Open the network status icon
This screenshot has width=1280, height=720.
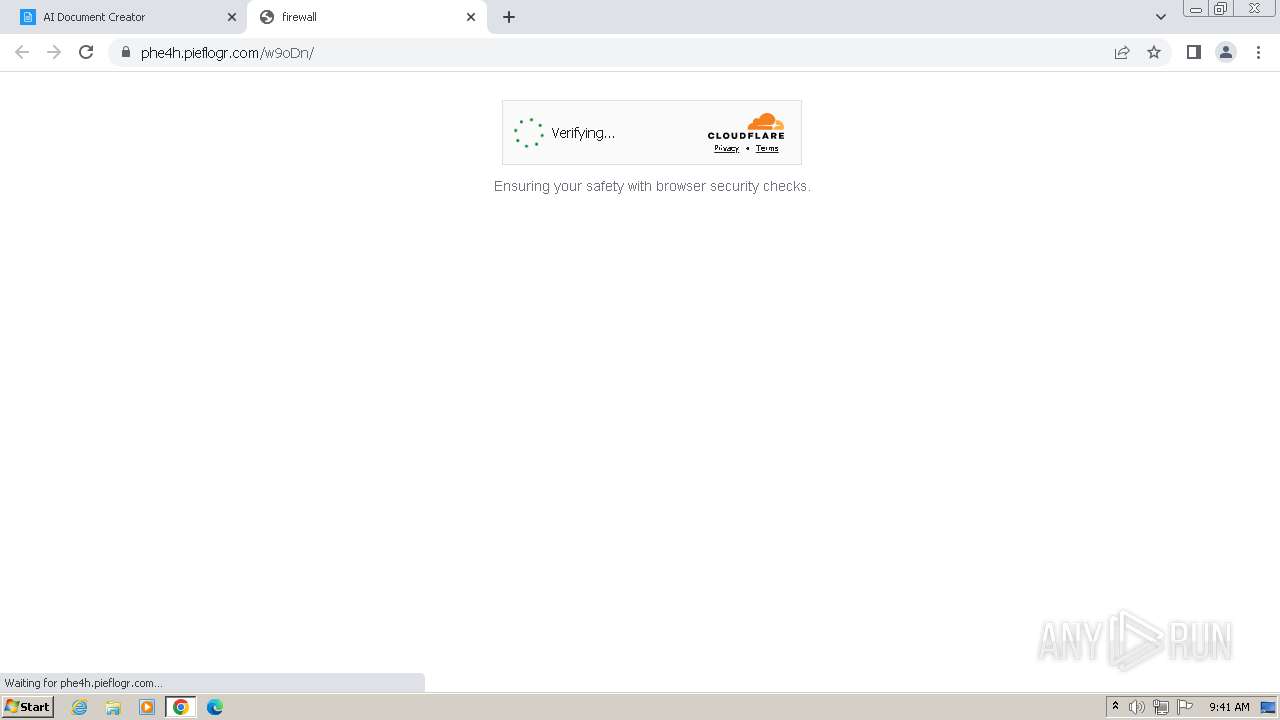tap(1161, 707)
